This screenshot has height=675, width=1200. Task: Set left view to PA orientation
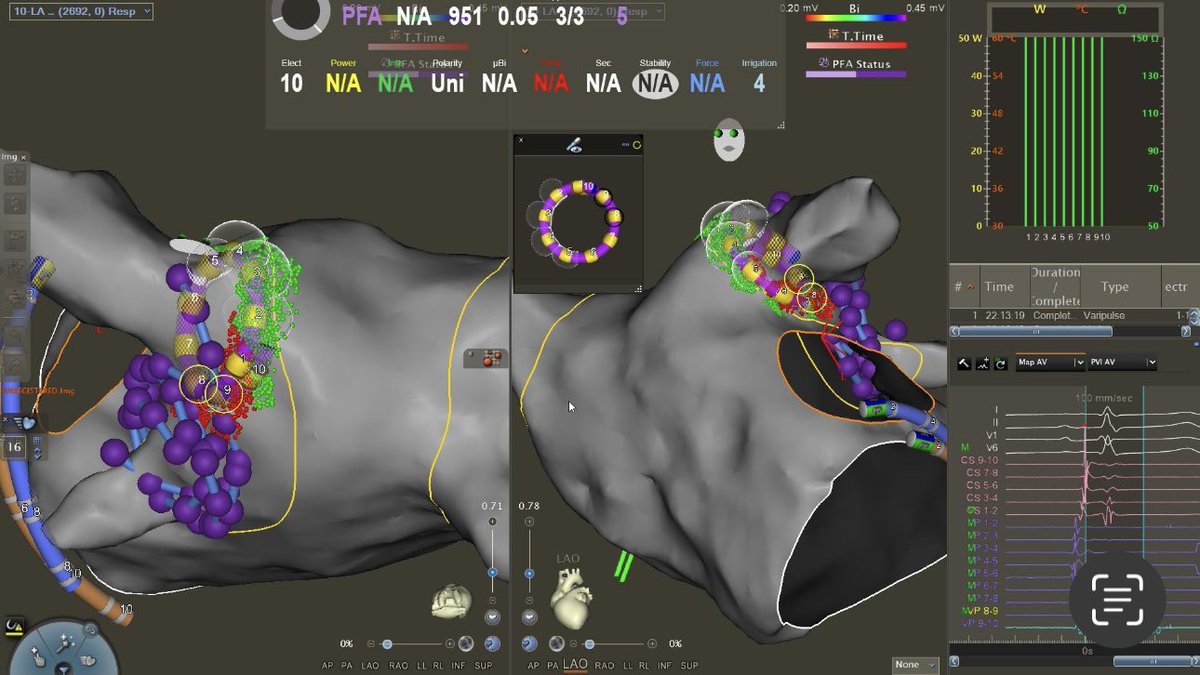point(347,665)
